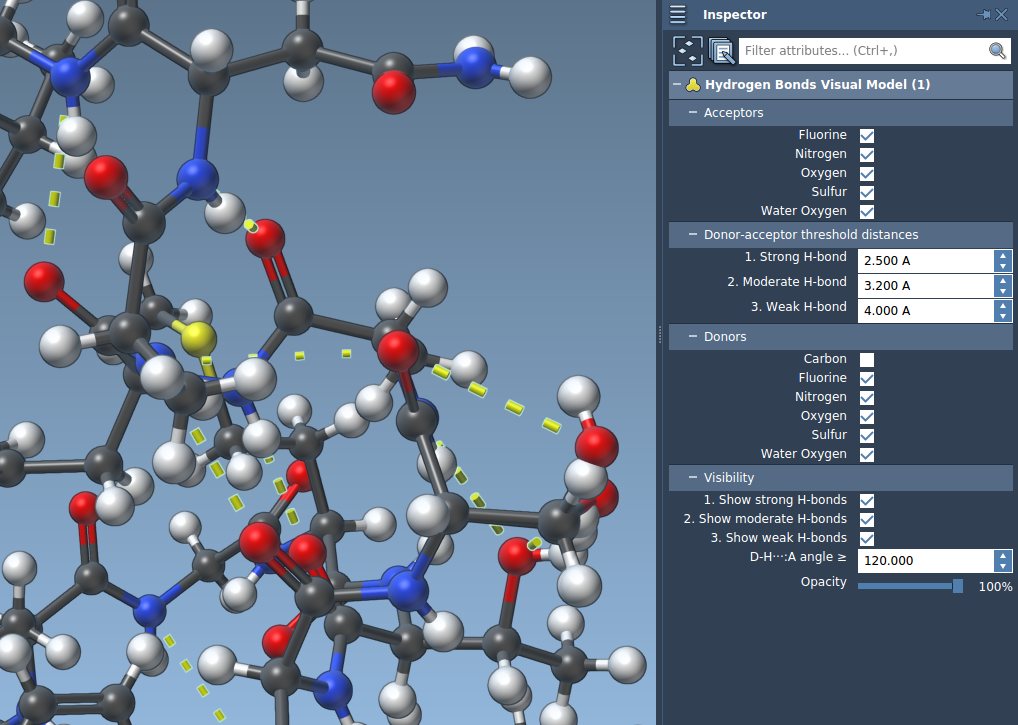Collapse the Visibility section
This screenshot has height=725, width=1018.
[693, 478]
